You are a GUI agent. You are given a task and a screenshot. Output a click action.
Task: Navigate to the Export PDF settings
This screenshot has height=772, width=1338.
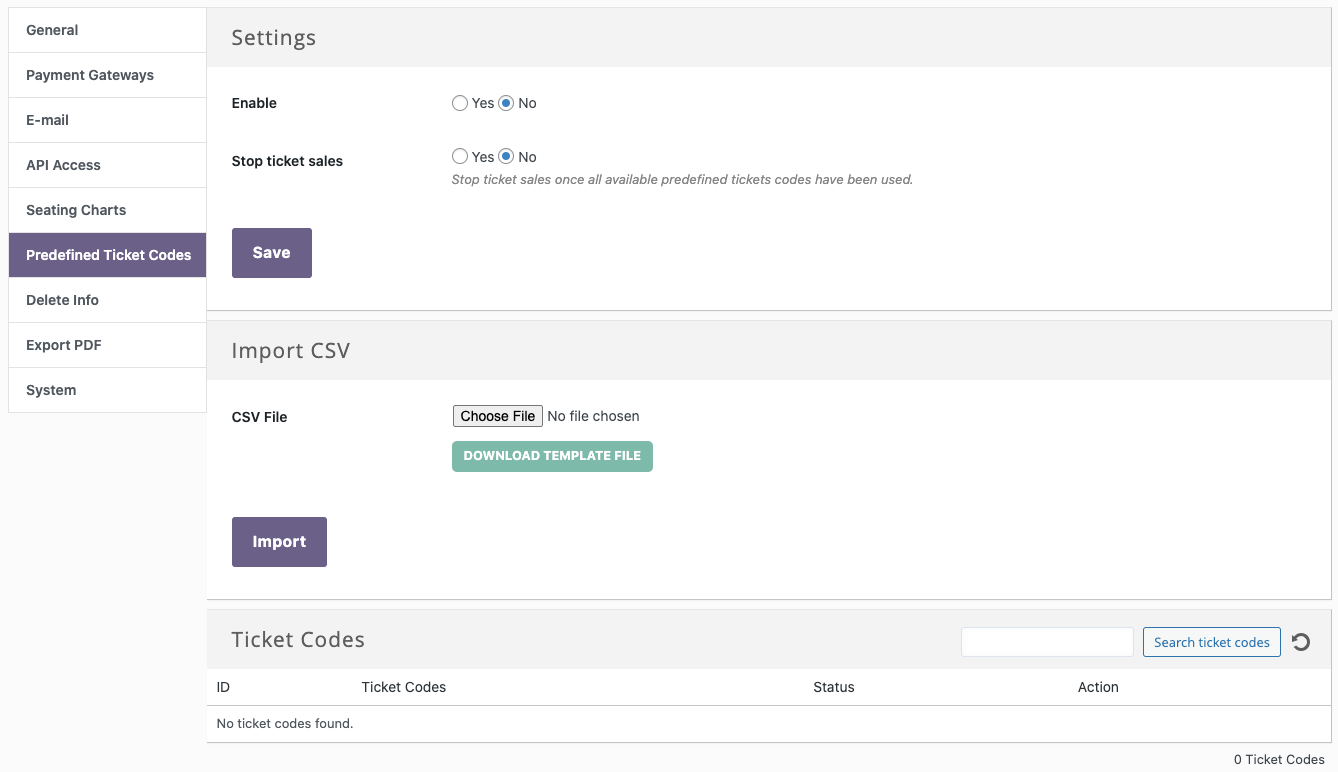pos(63,345)
